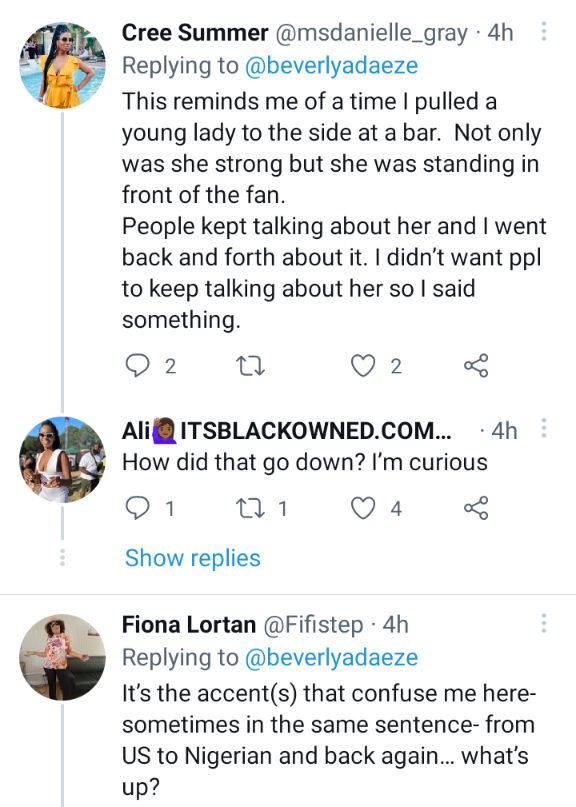Visit Cree Summer's profile via display name
The image size is (576, 807).
coord(195,32)
